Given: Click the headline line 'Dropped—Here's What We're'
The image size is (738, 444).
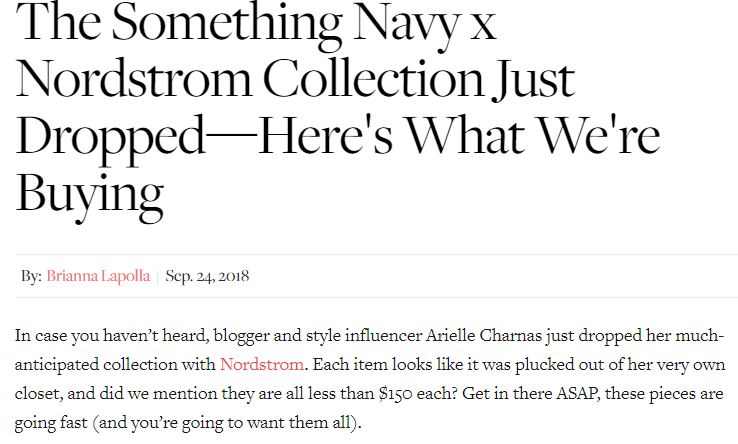Looking at the screenshot, I should tap(338, 136).
